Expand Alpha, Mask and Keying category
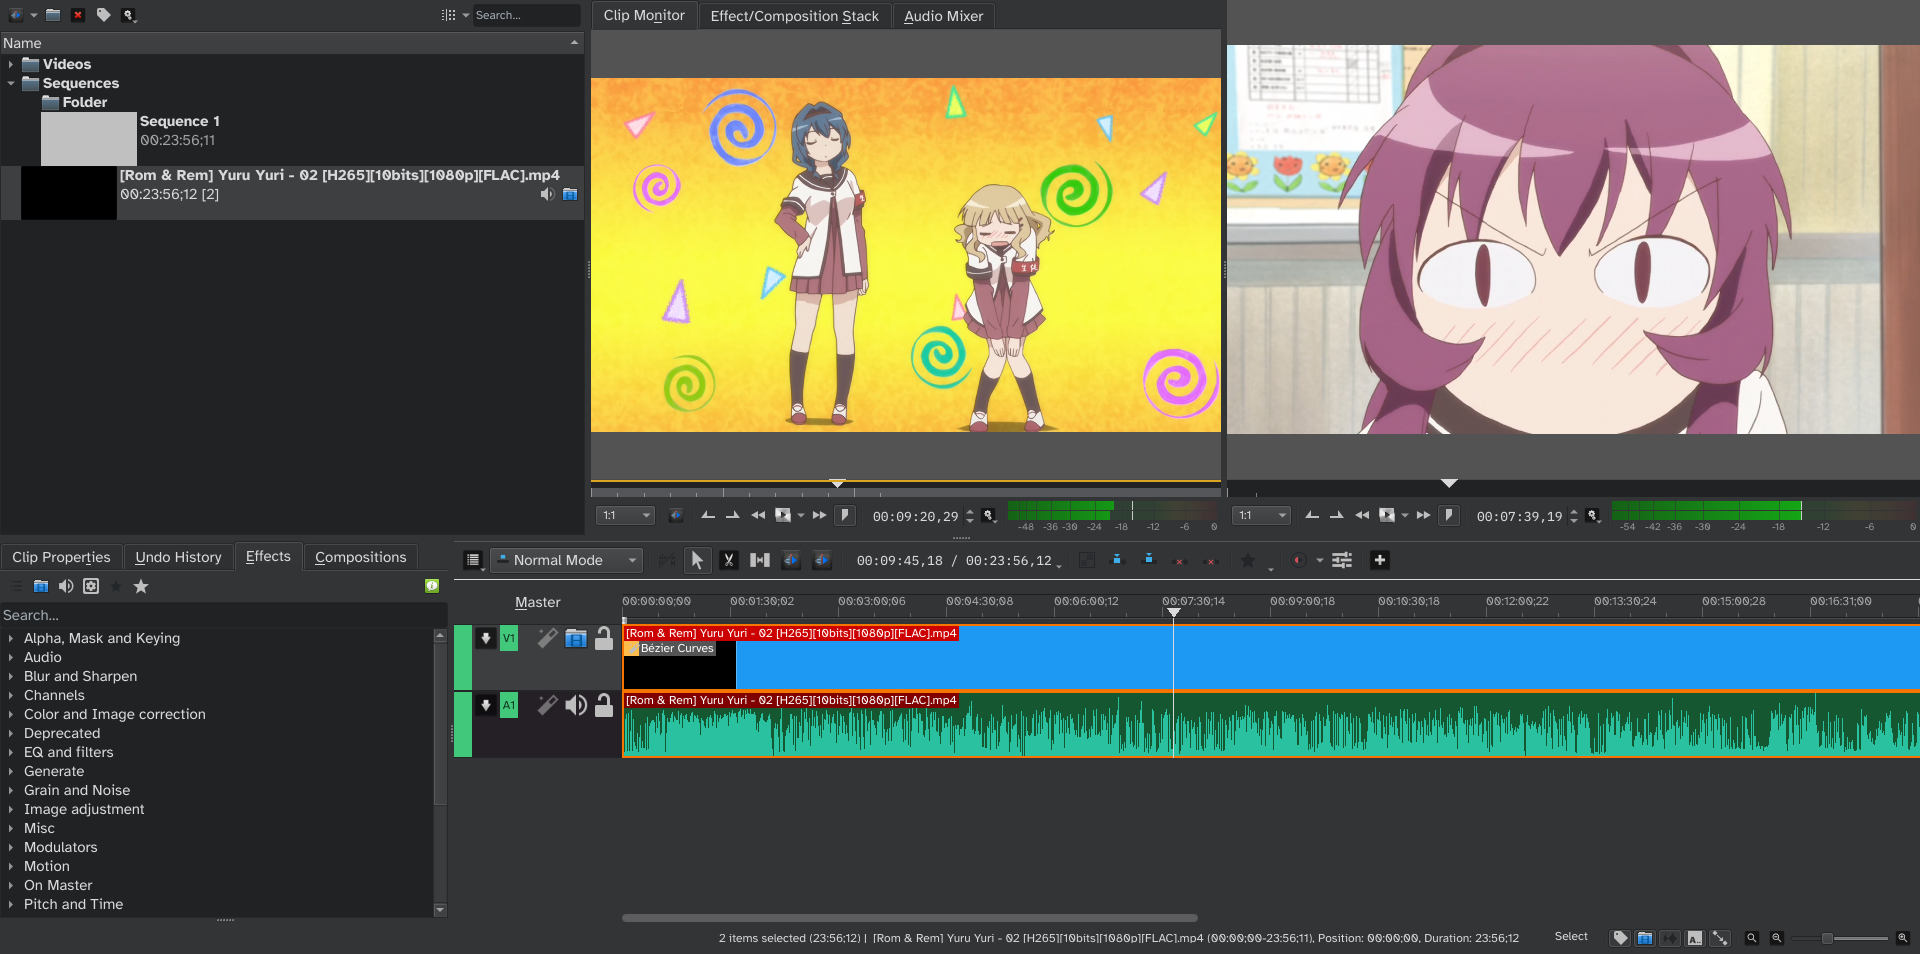The width and height of the screenshot is (1920, 954). pyautogui.click(x=11, y=638)
